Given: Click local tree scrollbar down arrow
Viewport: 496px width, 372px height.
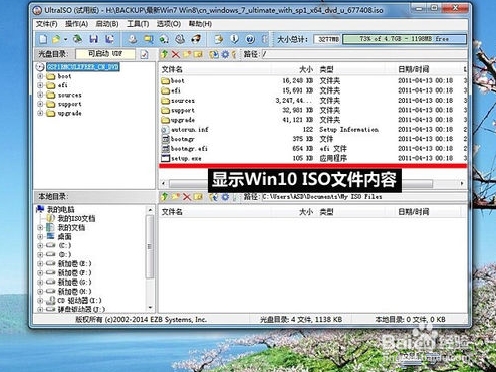Looking at the screenshot, I should click(150, 308).
